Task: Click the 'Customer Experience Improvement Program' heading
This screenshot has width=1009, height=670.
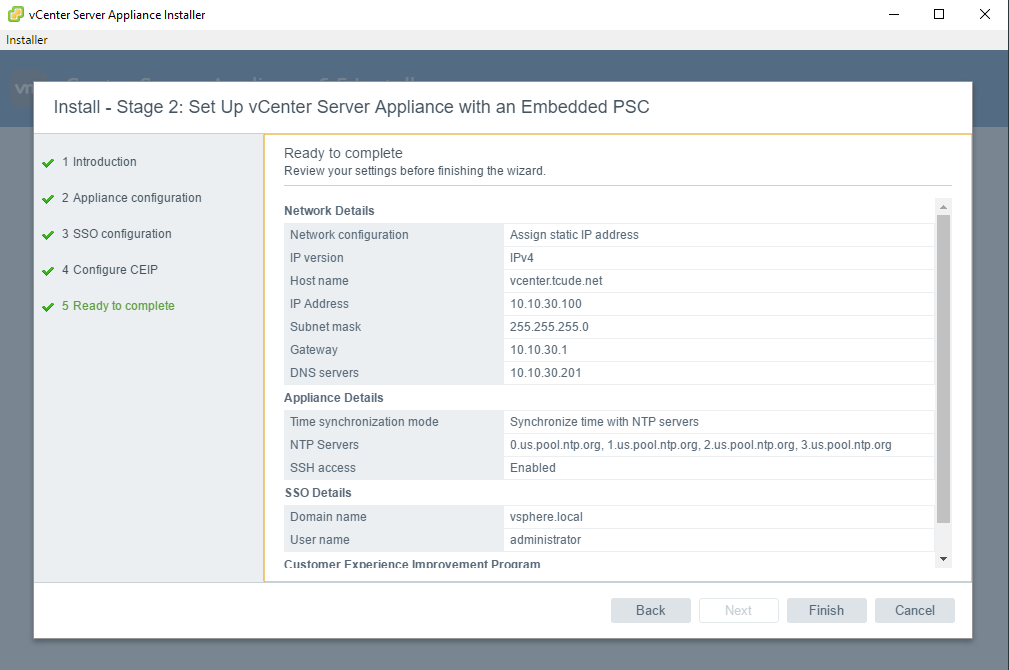Action: (x=412, y=564)
